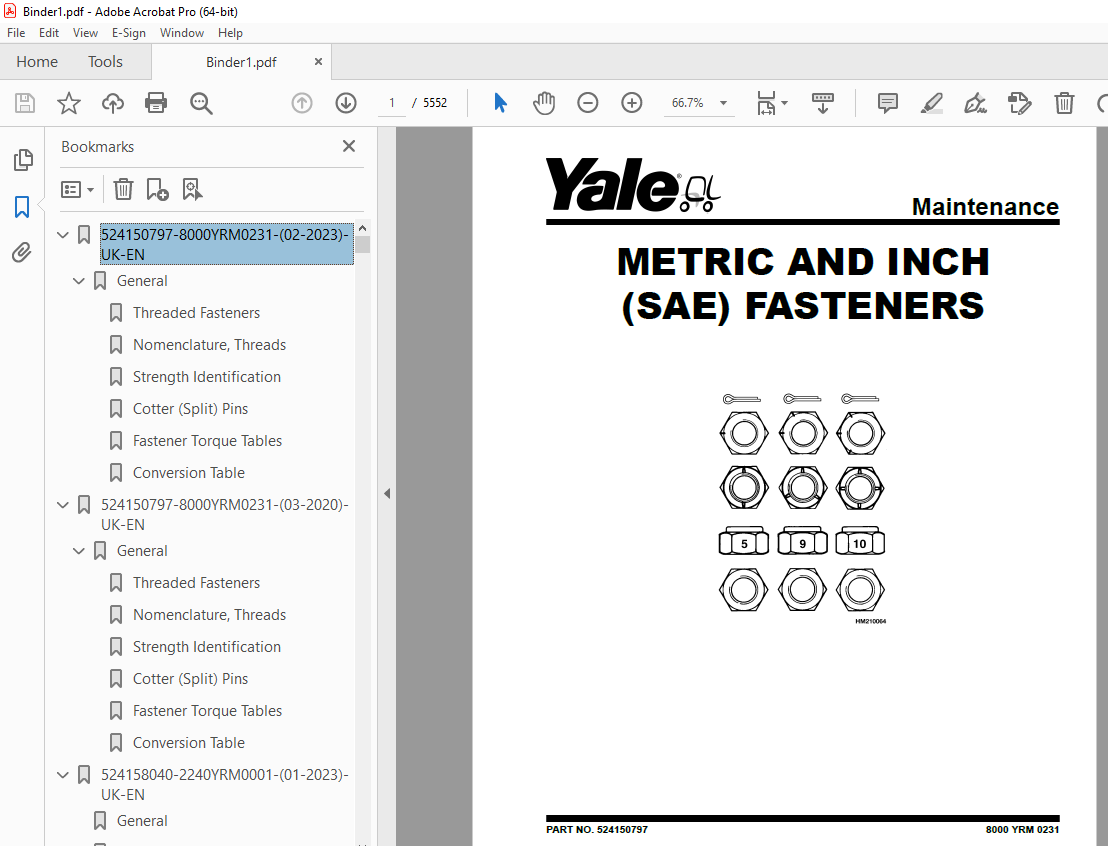Select the arrow Selection tool
This screenshot has width=1108, height=846.
(x=500, y=103)
